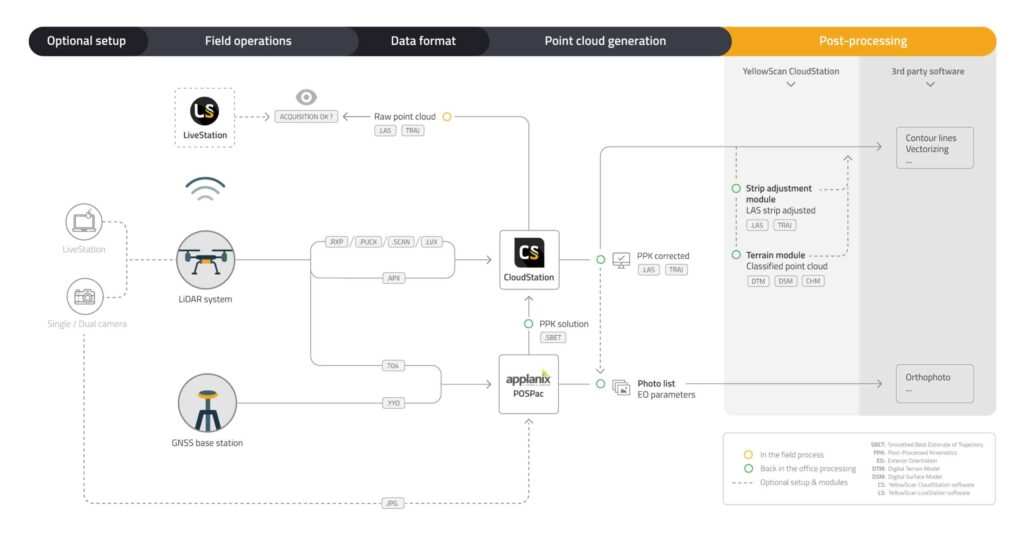1024x548 pixels.
Task: Click the green circle beside PPK solution
Action: tap(528, 324)
